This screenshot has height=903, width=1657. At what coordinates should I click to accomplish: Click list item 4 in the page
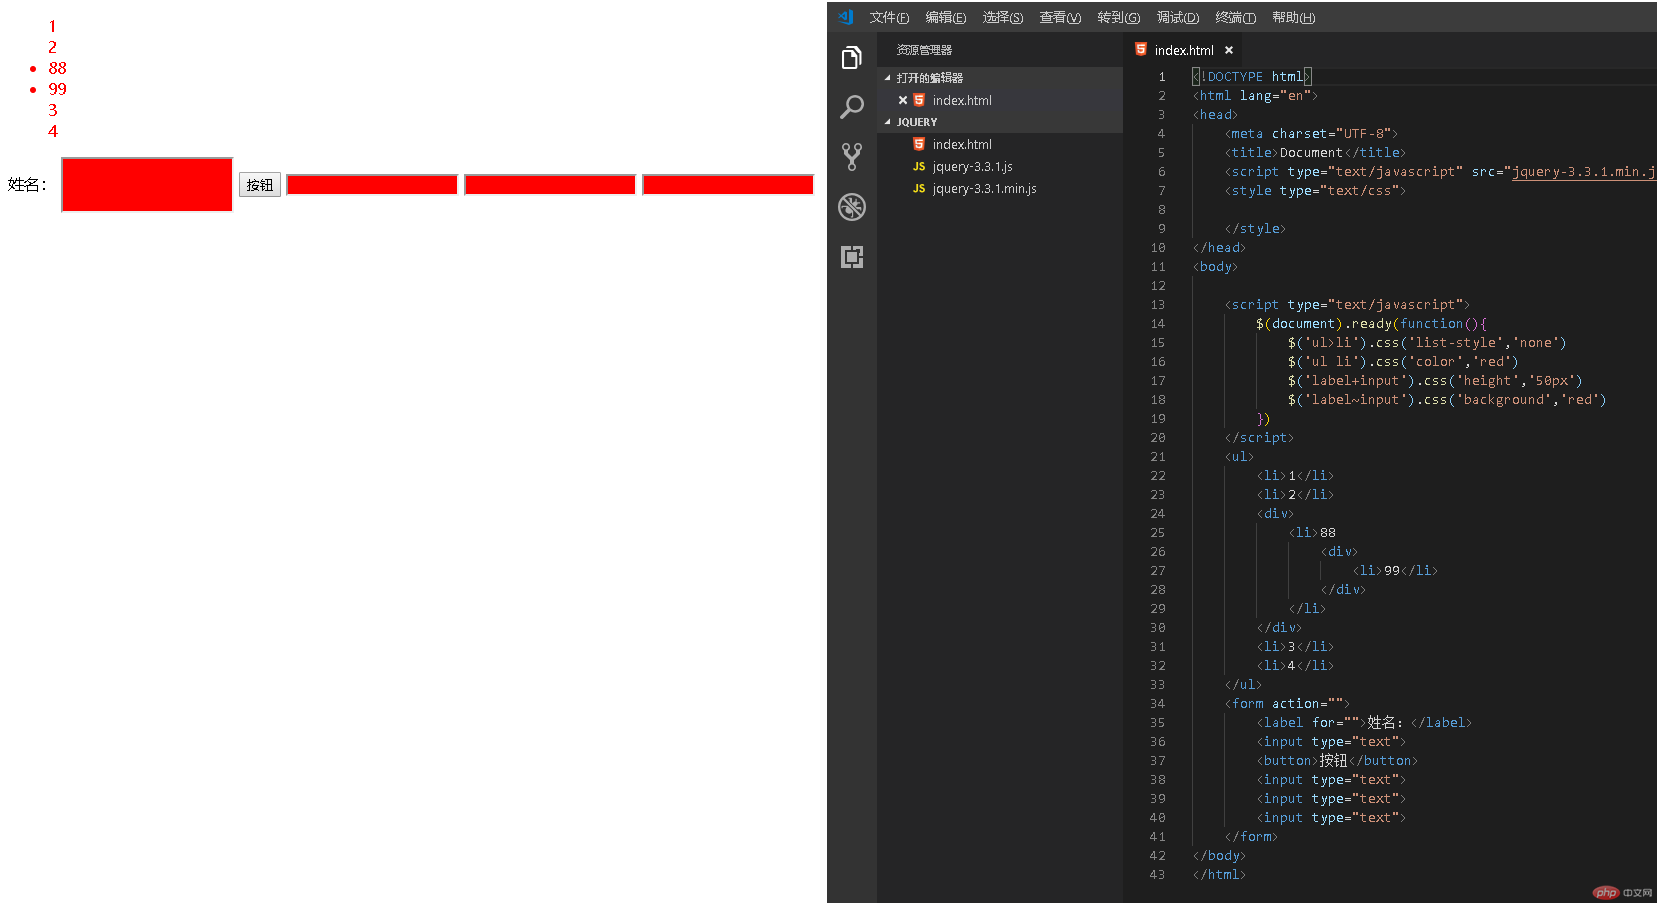[53, 131]
